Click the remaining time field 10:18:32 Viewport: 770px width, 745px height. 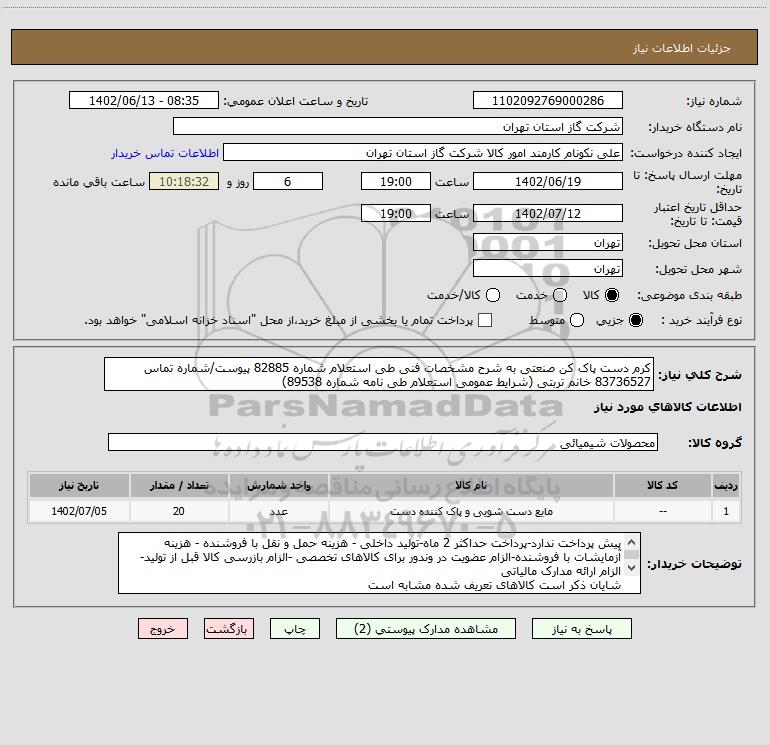coord(184,181)
